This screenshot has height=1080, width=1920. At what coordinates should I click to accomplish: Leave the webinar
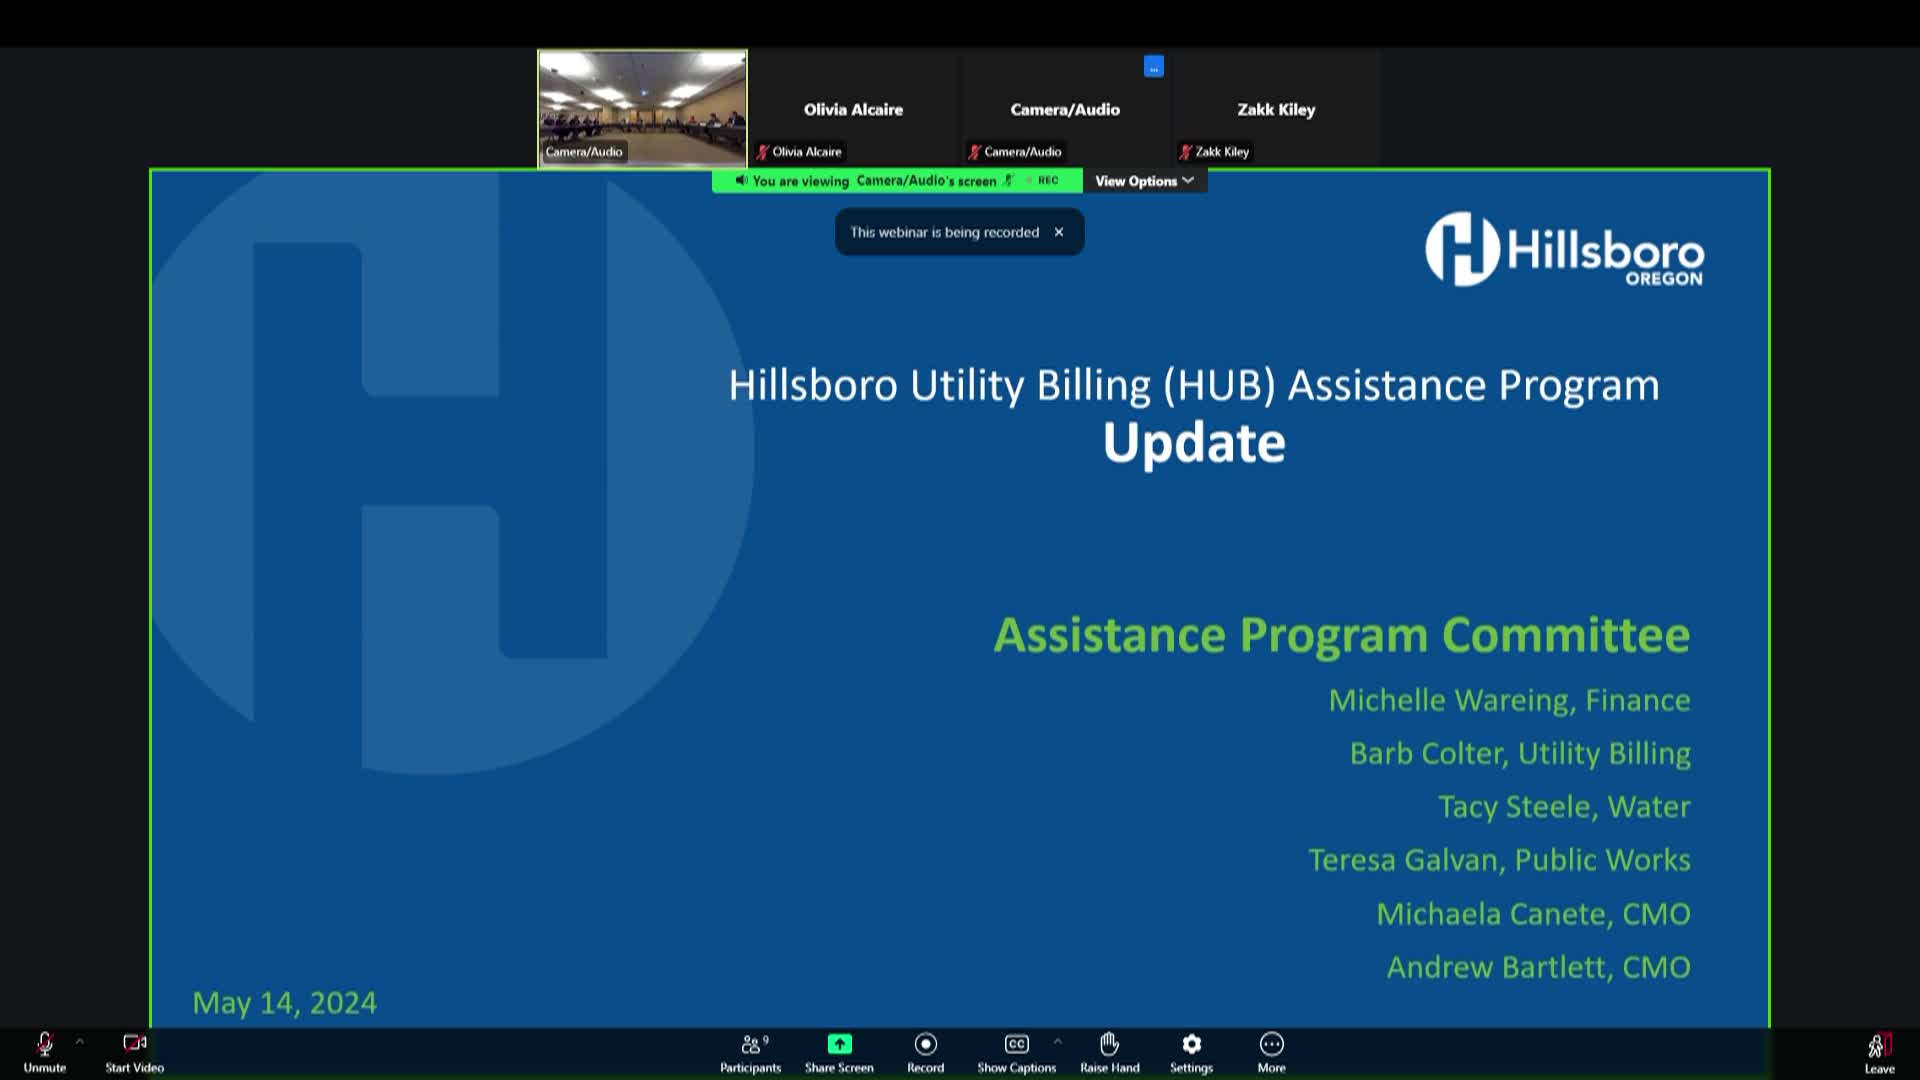click(x=1880, y=1053)
